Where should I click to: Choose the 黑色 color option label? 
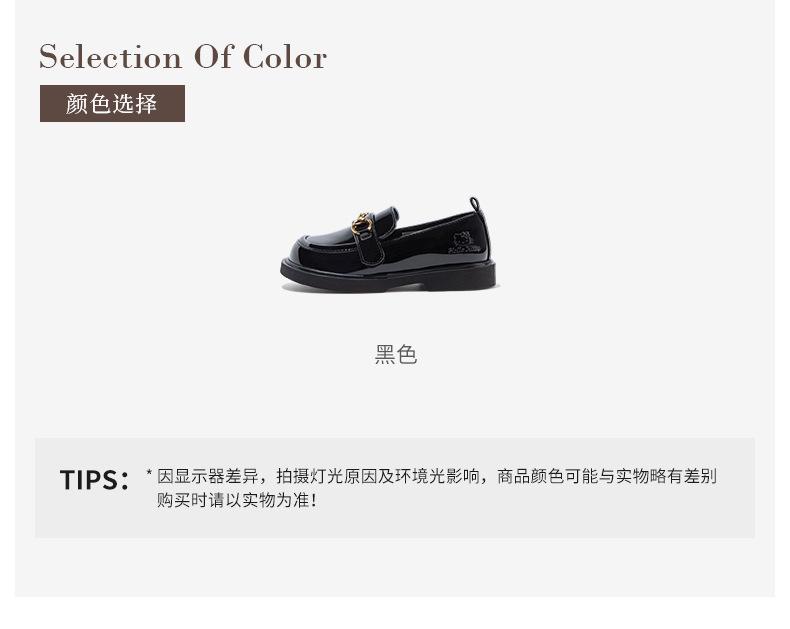pos(396,354)
